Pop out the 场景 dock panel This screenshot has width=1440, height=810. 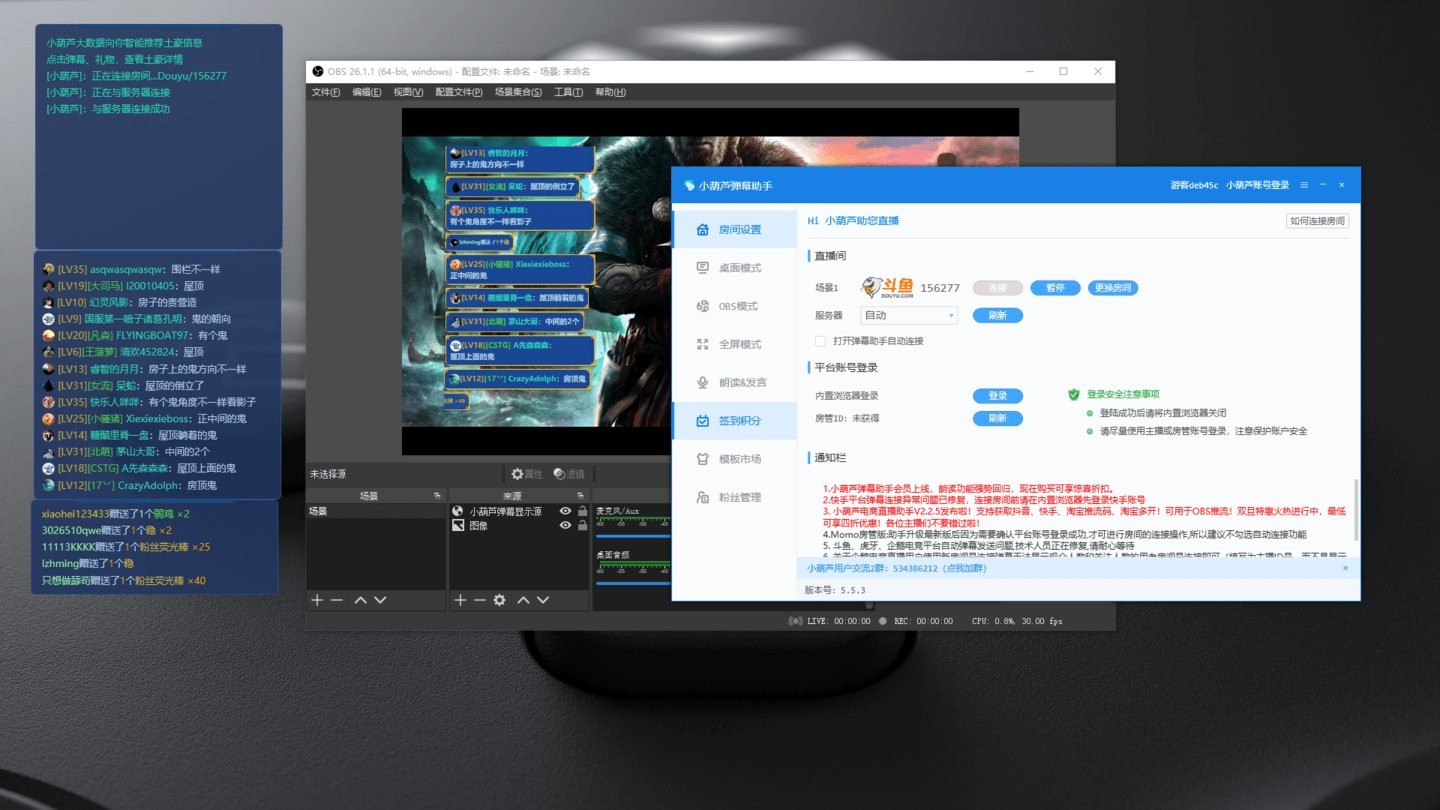pyautogui.click(x=437, y=496)
